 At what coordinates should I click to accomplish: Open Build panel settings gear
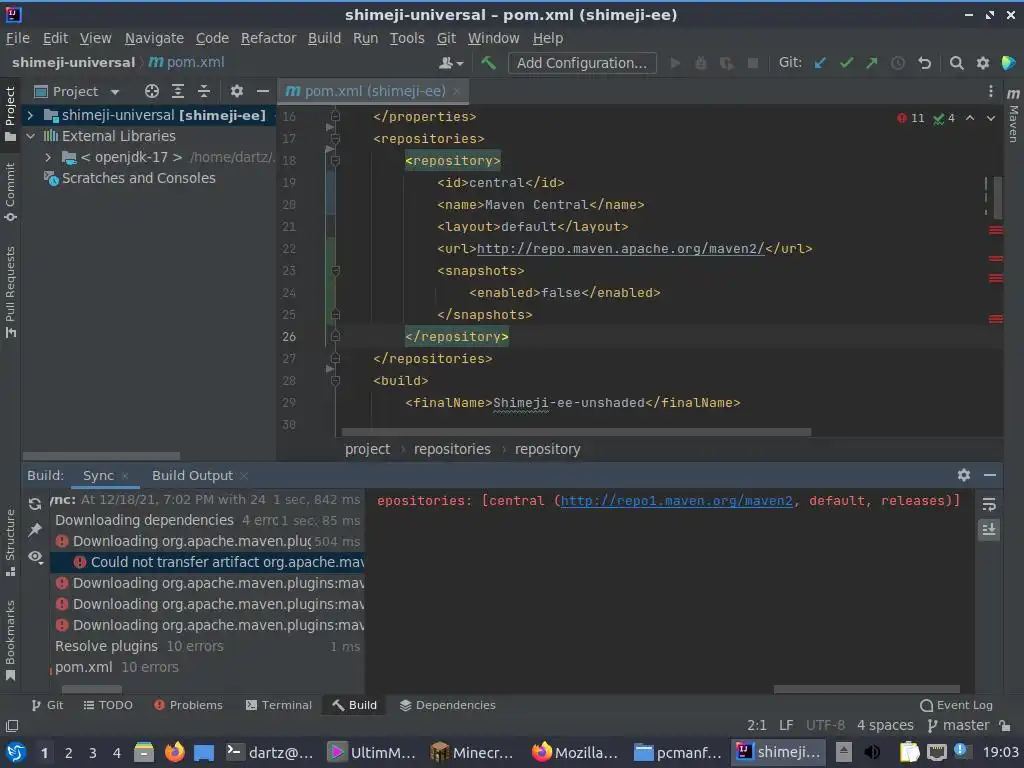point(963,475)
